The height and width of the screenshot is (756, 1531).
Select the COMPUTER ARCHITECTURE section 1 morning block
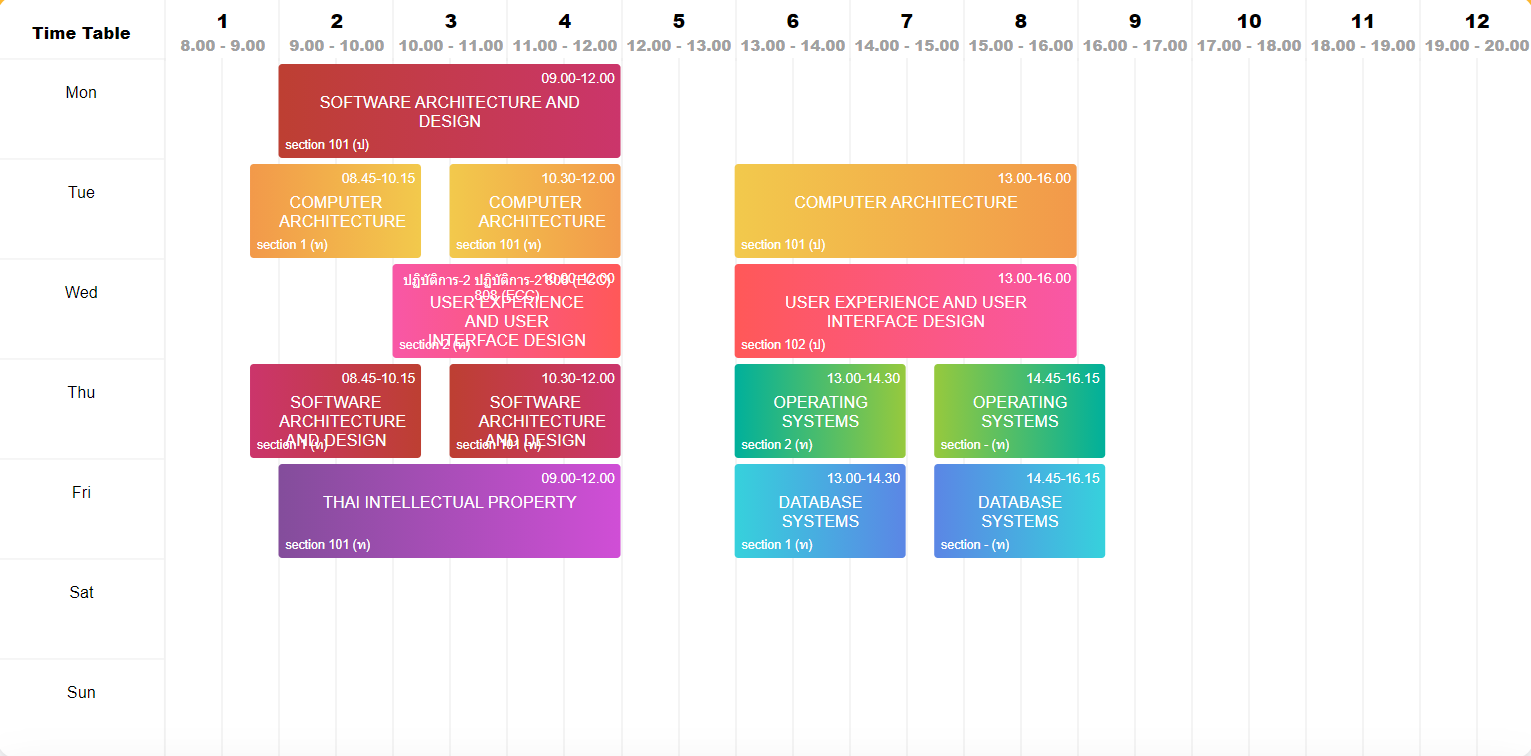(x=335, y=210)
